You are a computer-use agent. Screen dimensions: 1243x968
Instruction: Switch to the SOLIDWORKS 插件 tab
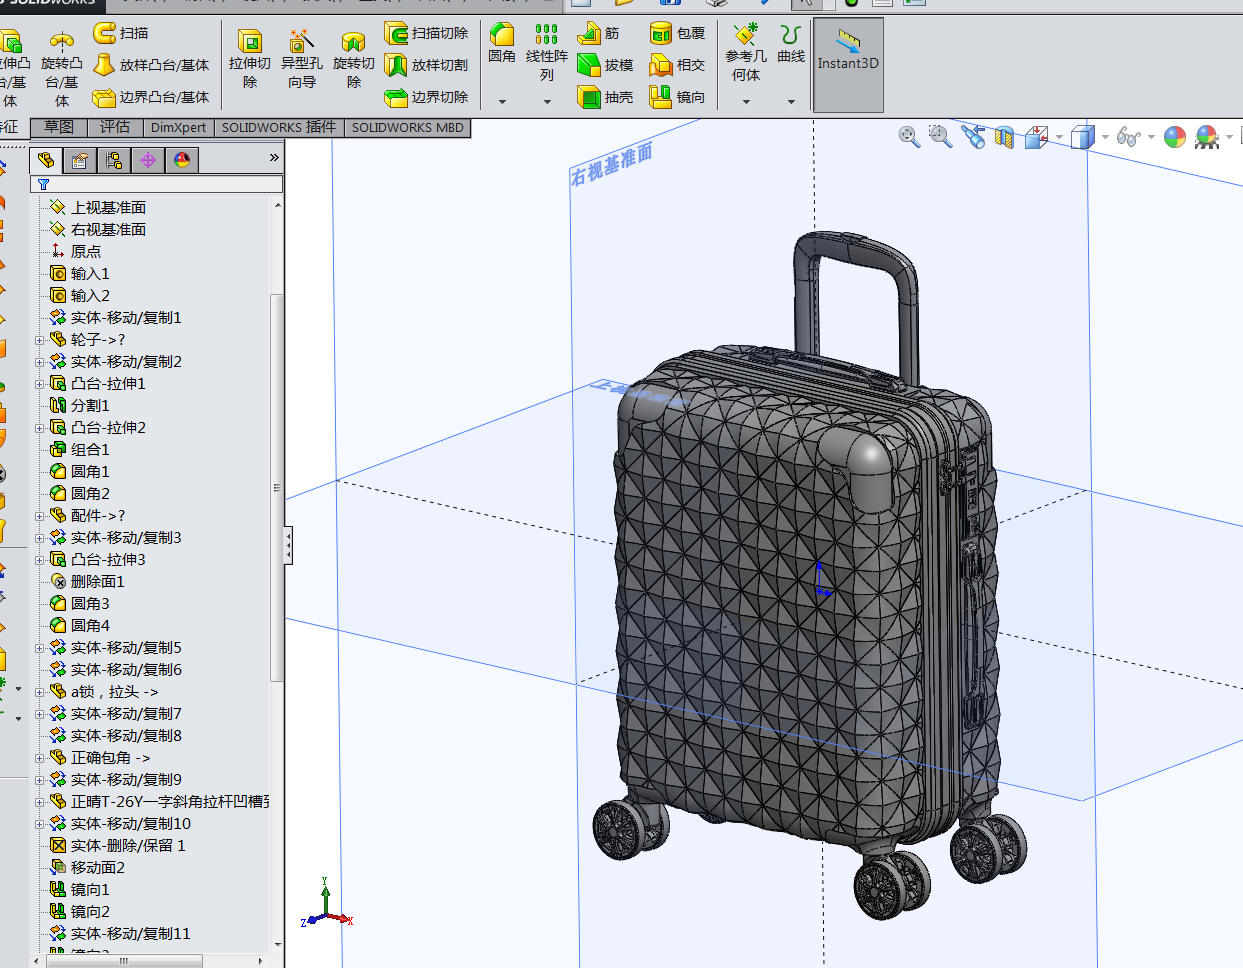279,127
